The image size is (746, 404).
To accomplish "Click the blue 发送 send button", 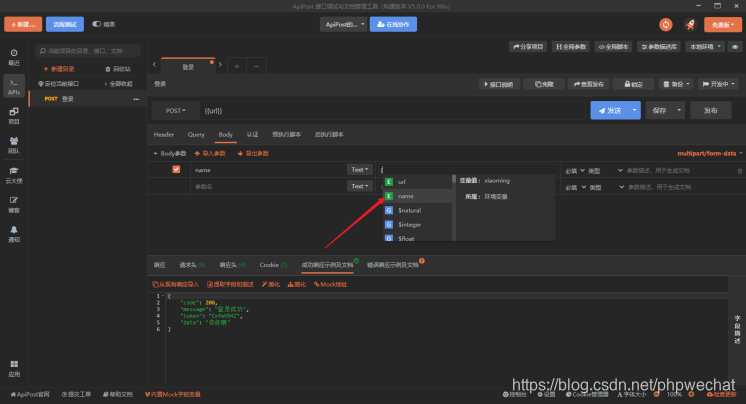I will (609, 110).
